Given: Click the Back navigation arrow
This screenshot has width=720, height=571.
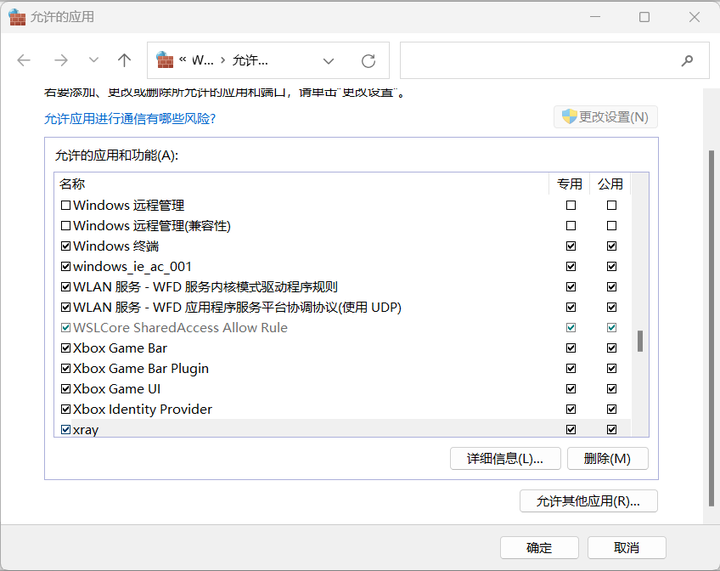Looking at the screenshot, I should click(x=23, y=60).
